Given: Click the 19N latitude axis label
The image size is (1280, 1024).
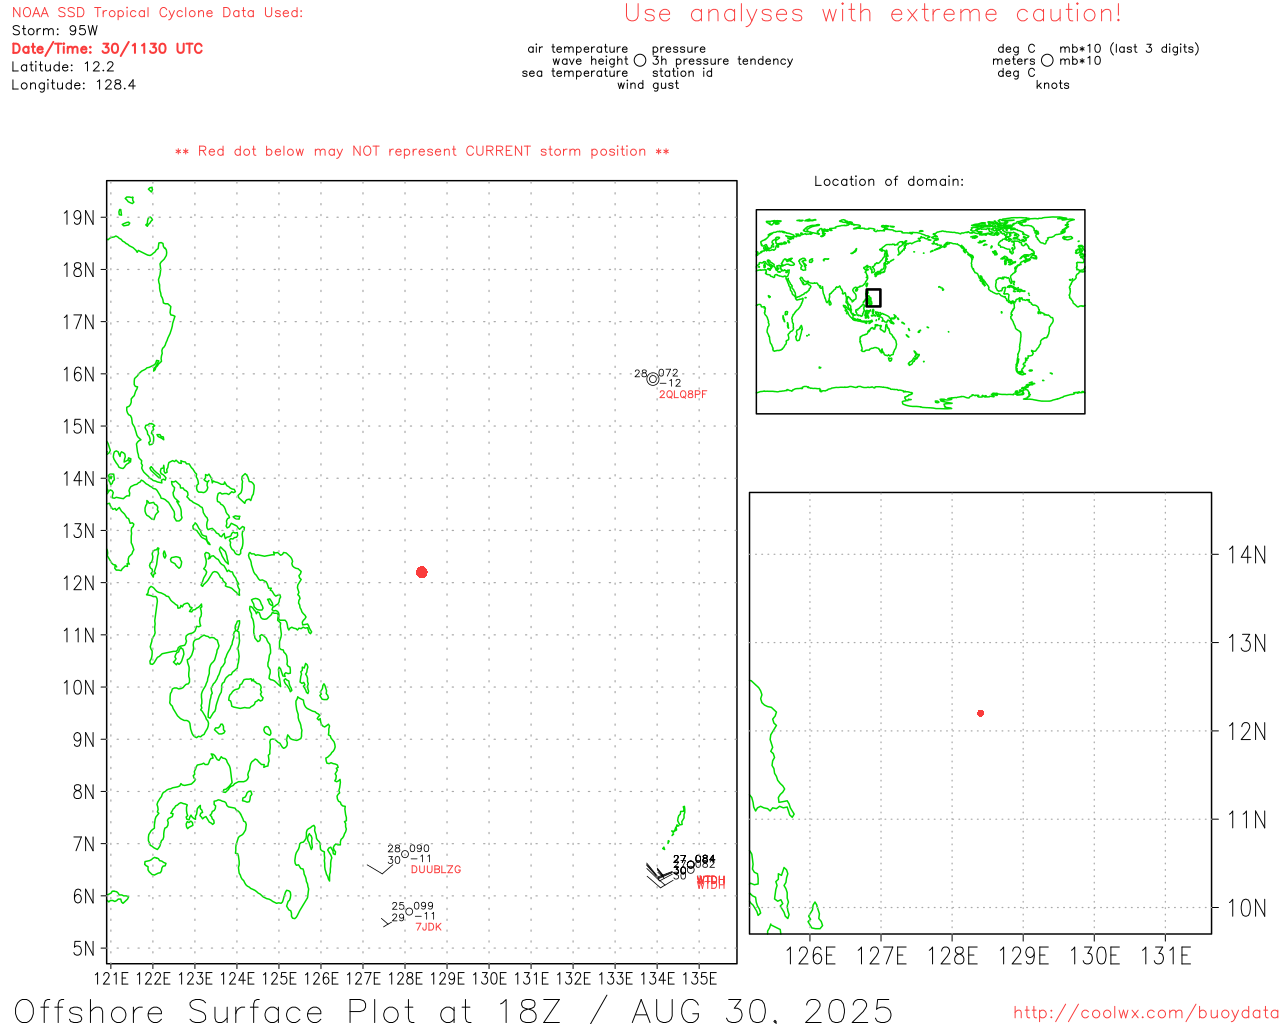Looking at the screenshot, I should point(79,218).
